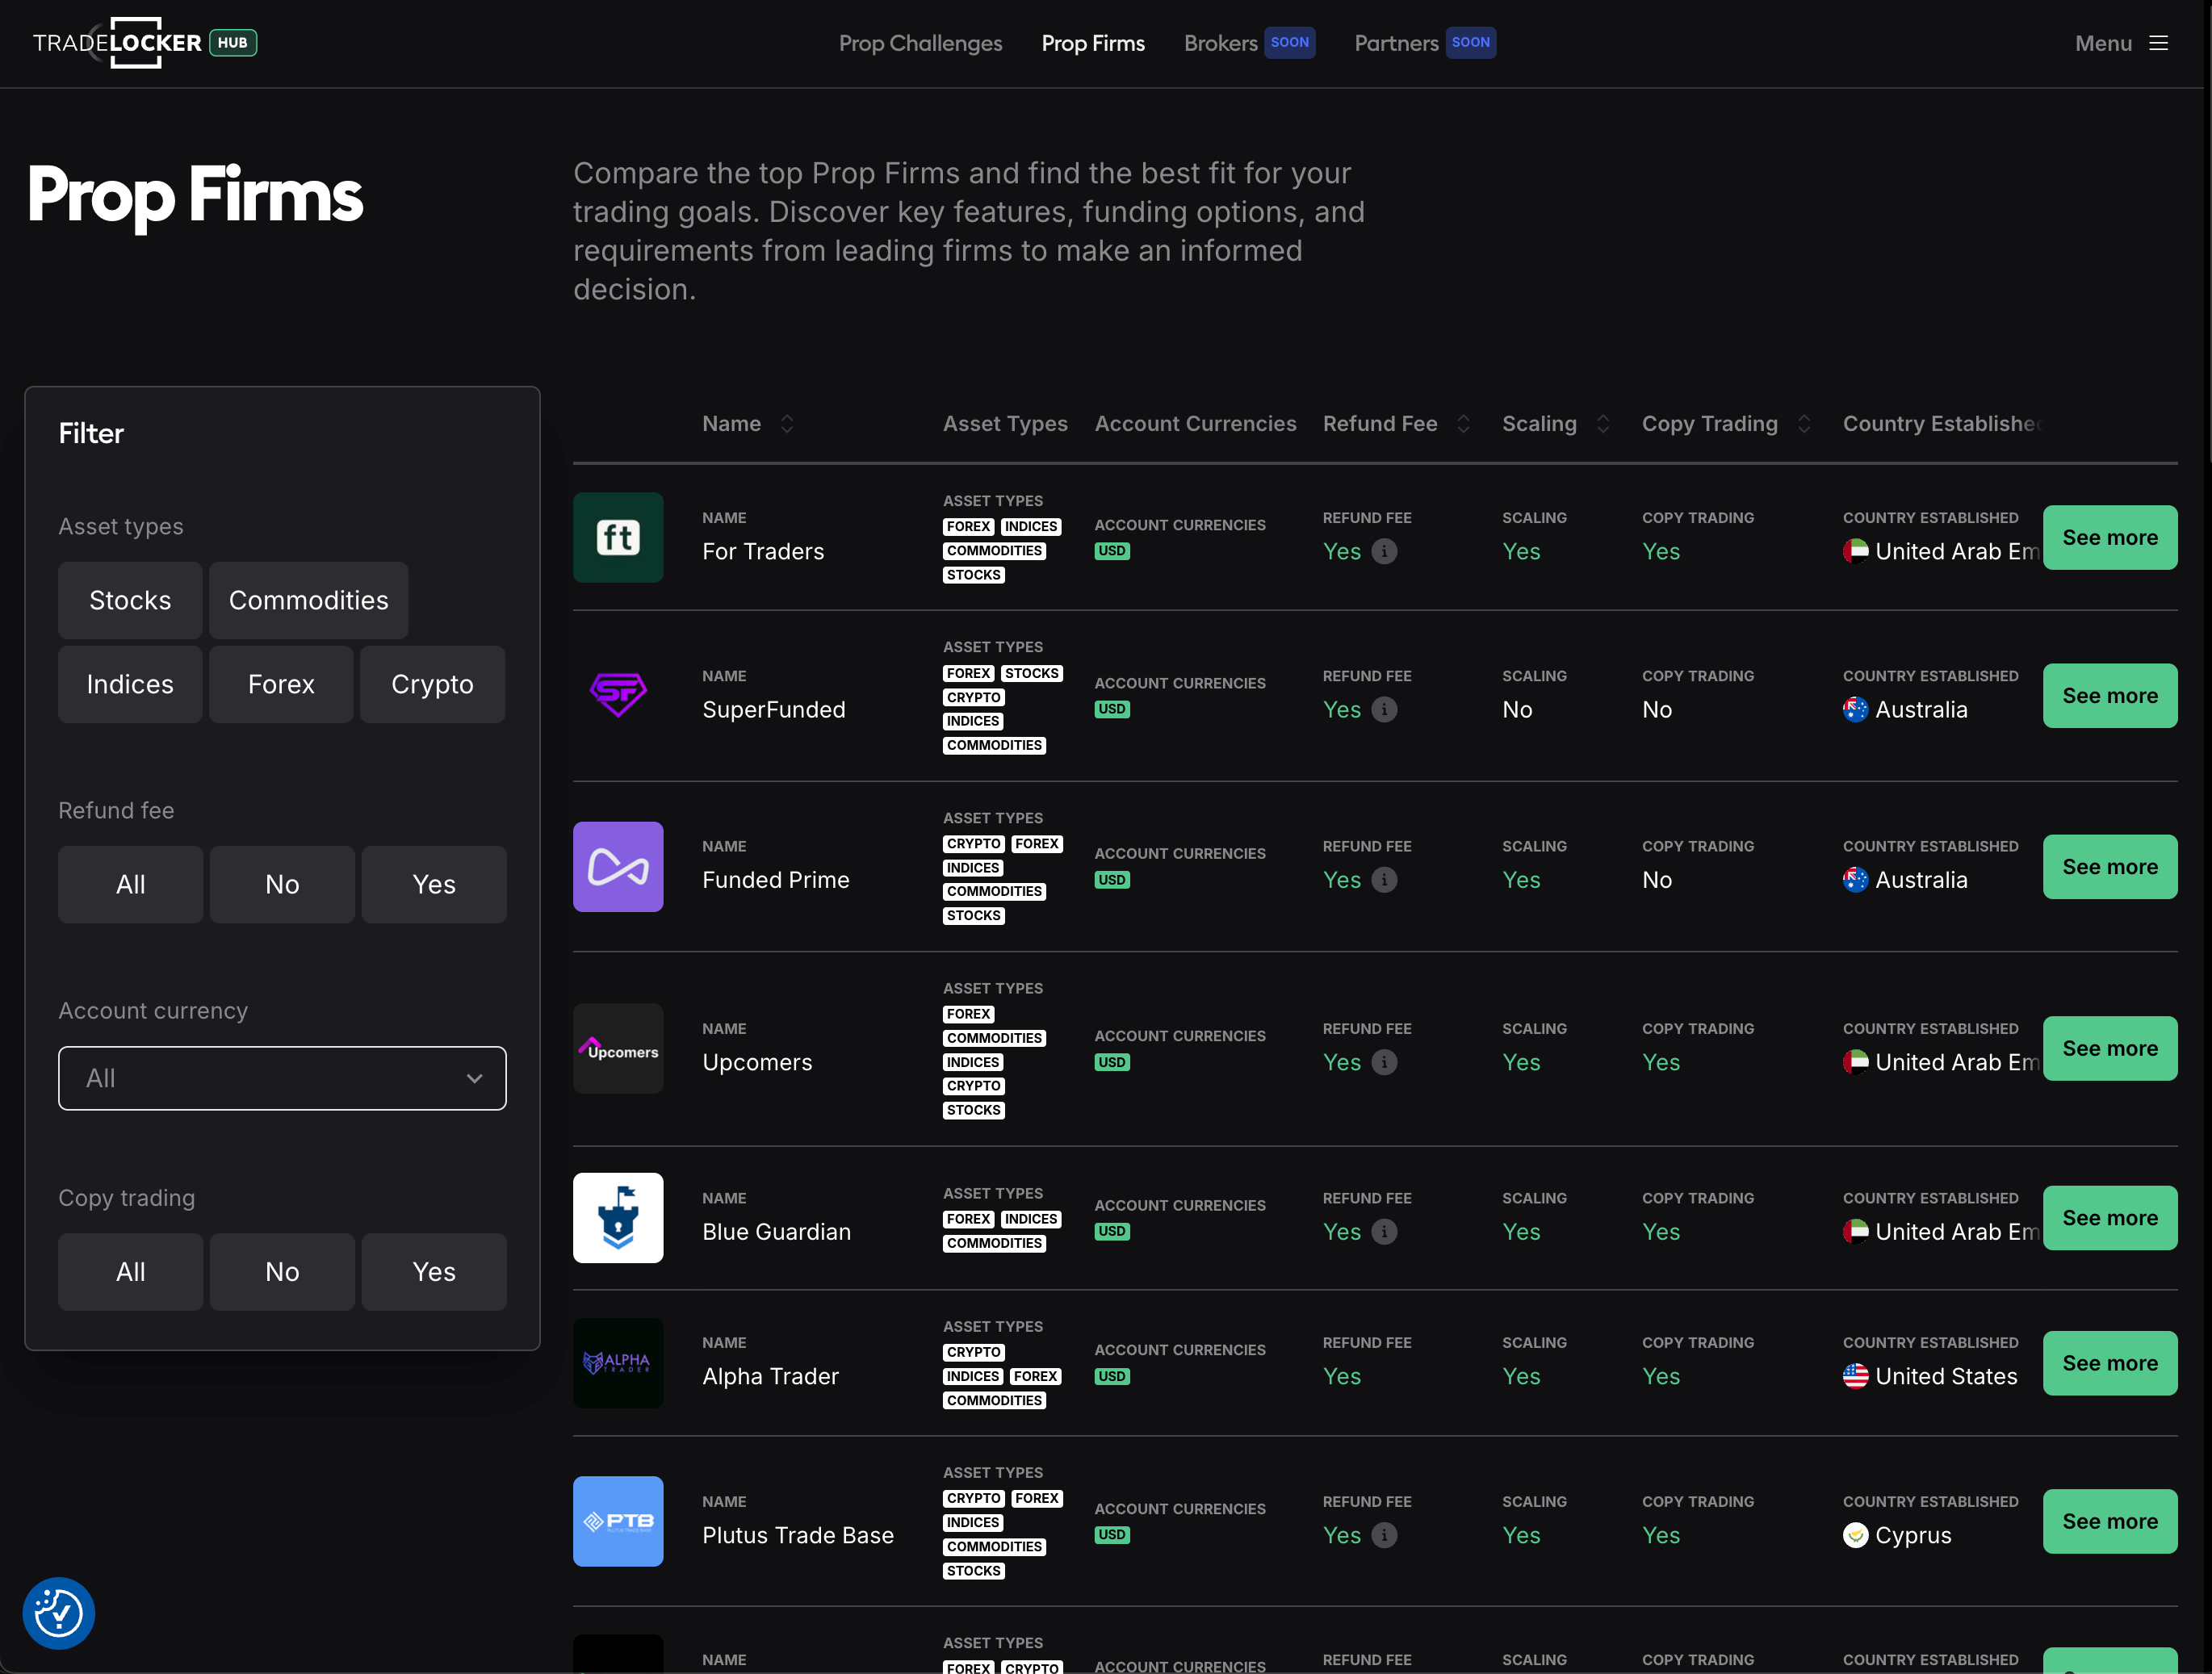Click See more for Upcomers

(x=2110, y=1048)
